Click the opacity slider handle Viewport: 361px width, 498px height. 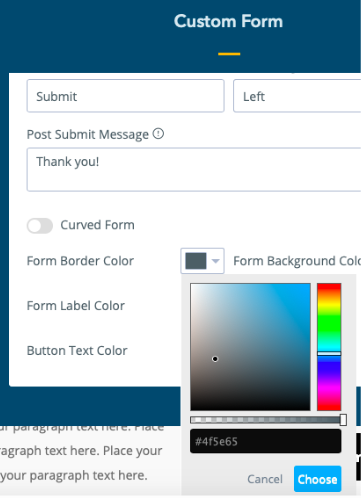coord(343,420)
